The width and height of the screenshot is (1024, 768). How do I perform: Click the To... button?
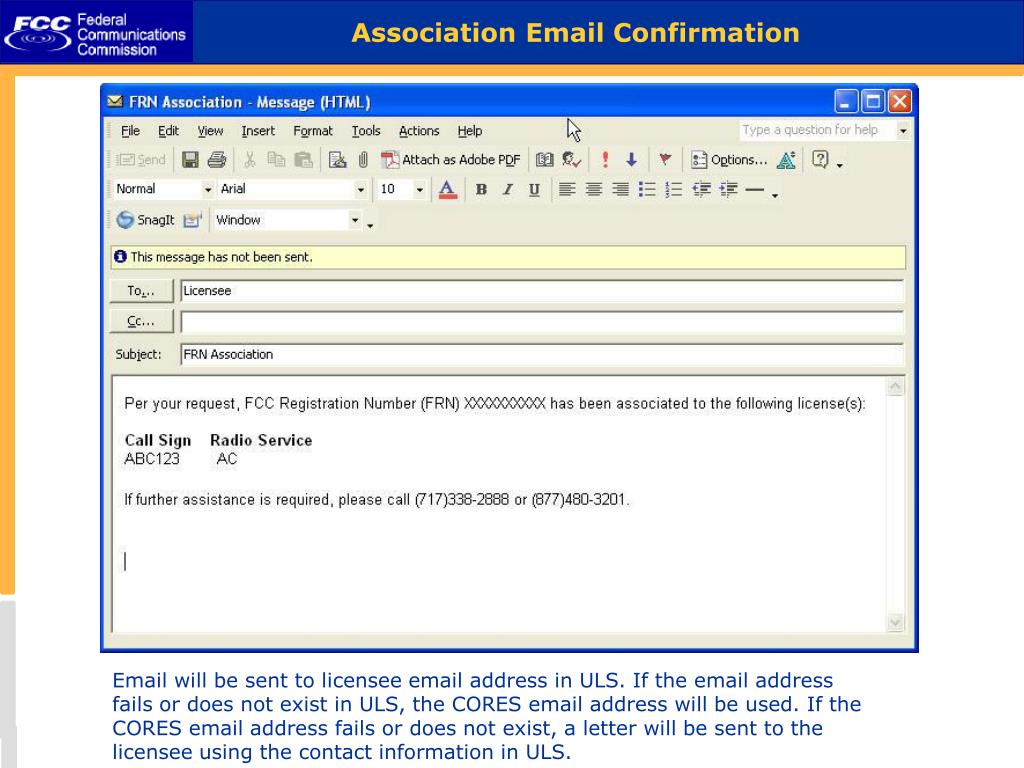[x=141, y=291]
